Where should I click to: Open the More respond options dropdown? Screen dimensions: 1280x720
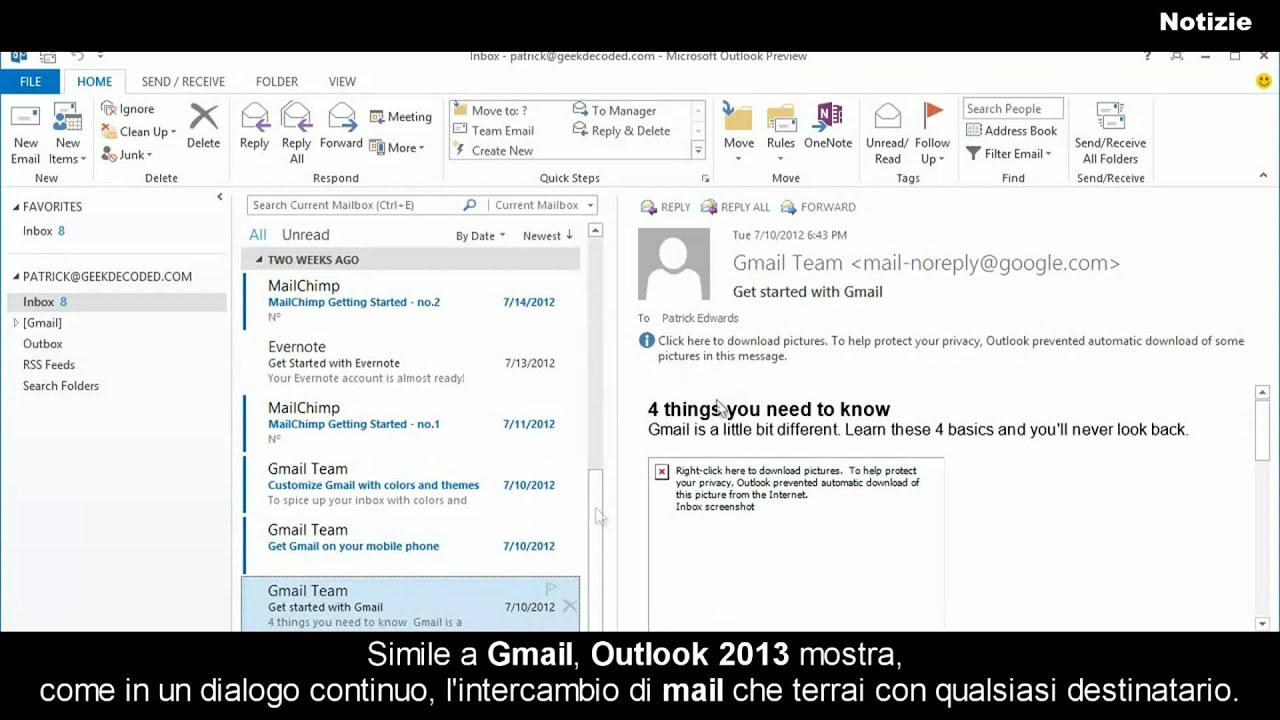(x=397, y=147)
